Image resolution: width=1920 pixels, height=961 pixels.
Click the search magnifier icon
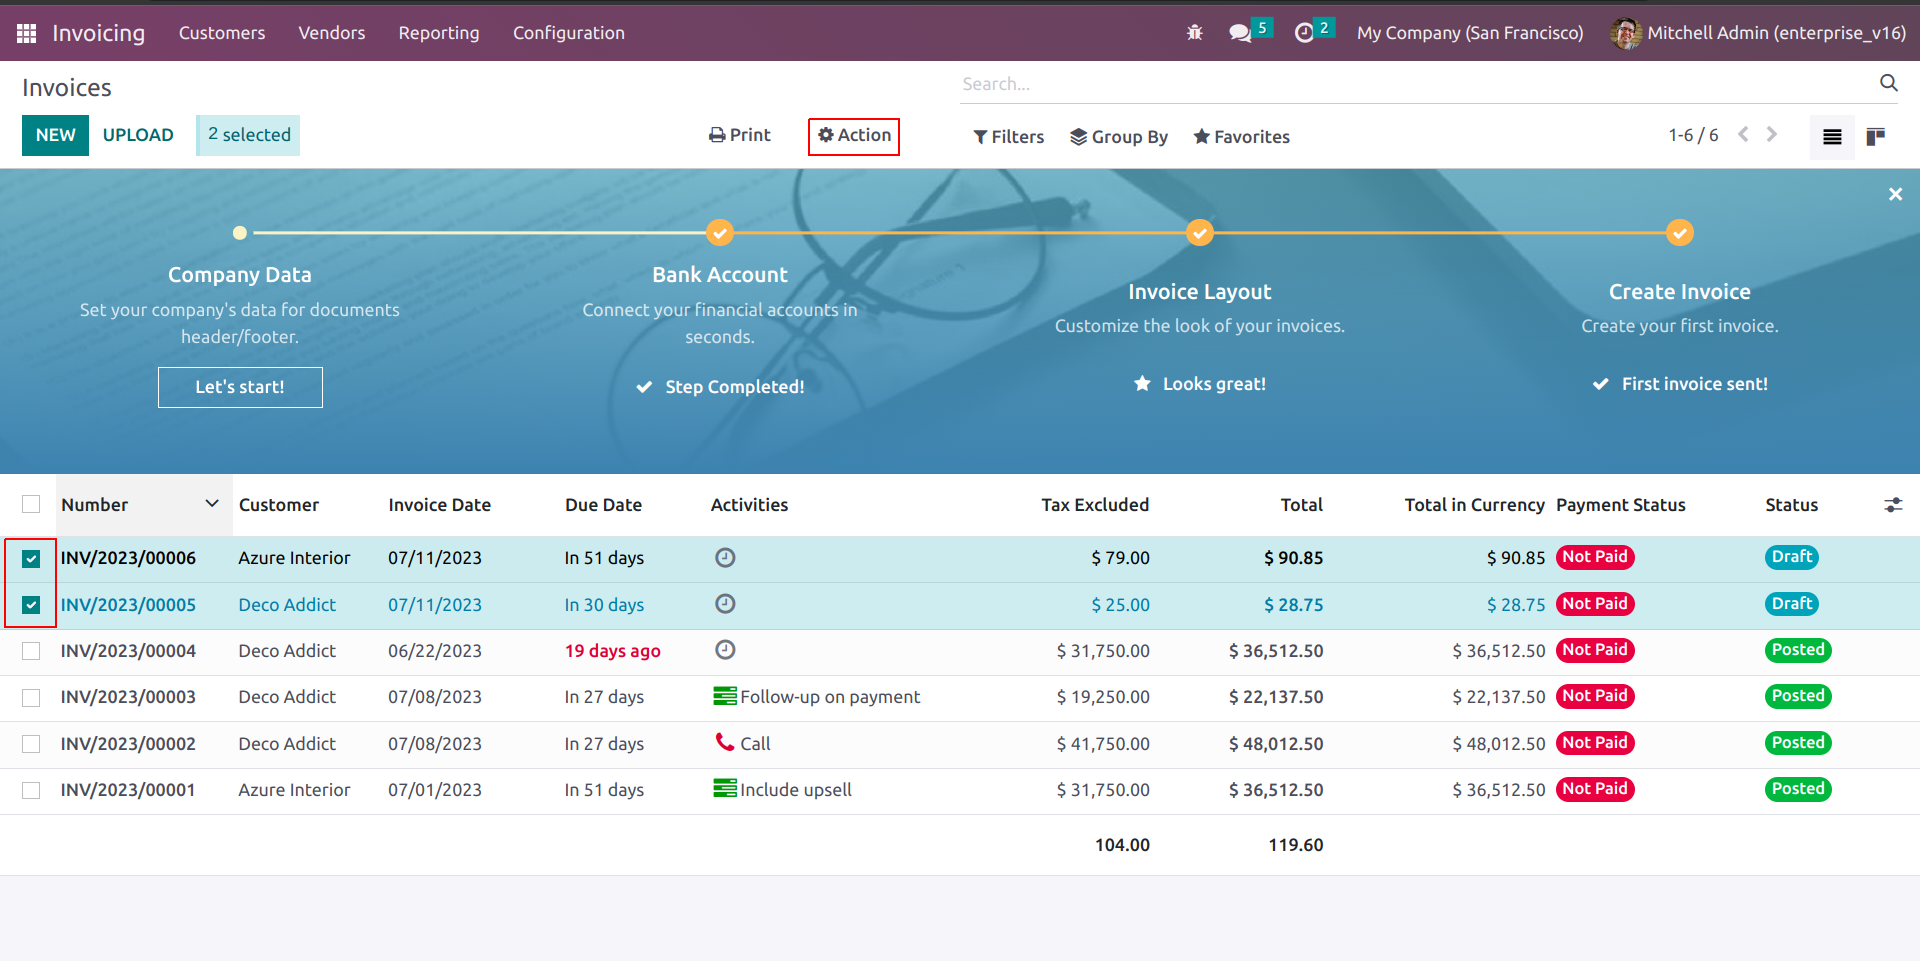click(1889, 83)
